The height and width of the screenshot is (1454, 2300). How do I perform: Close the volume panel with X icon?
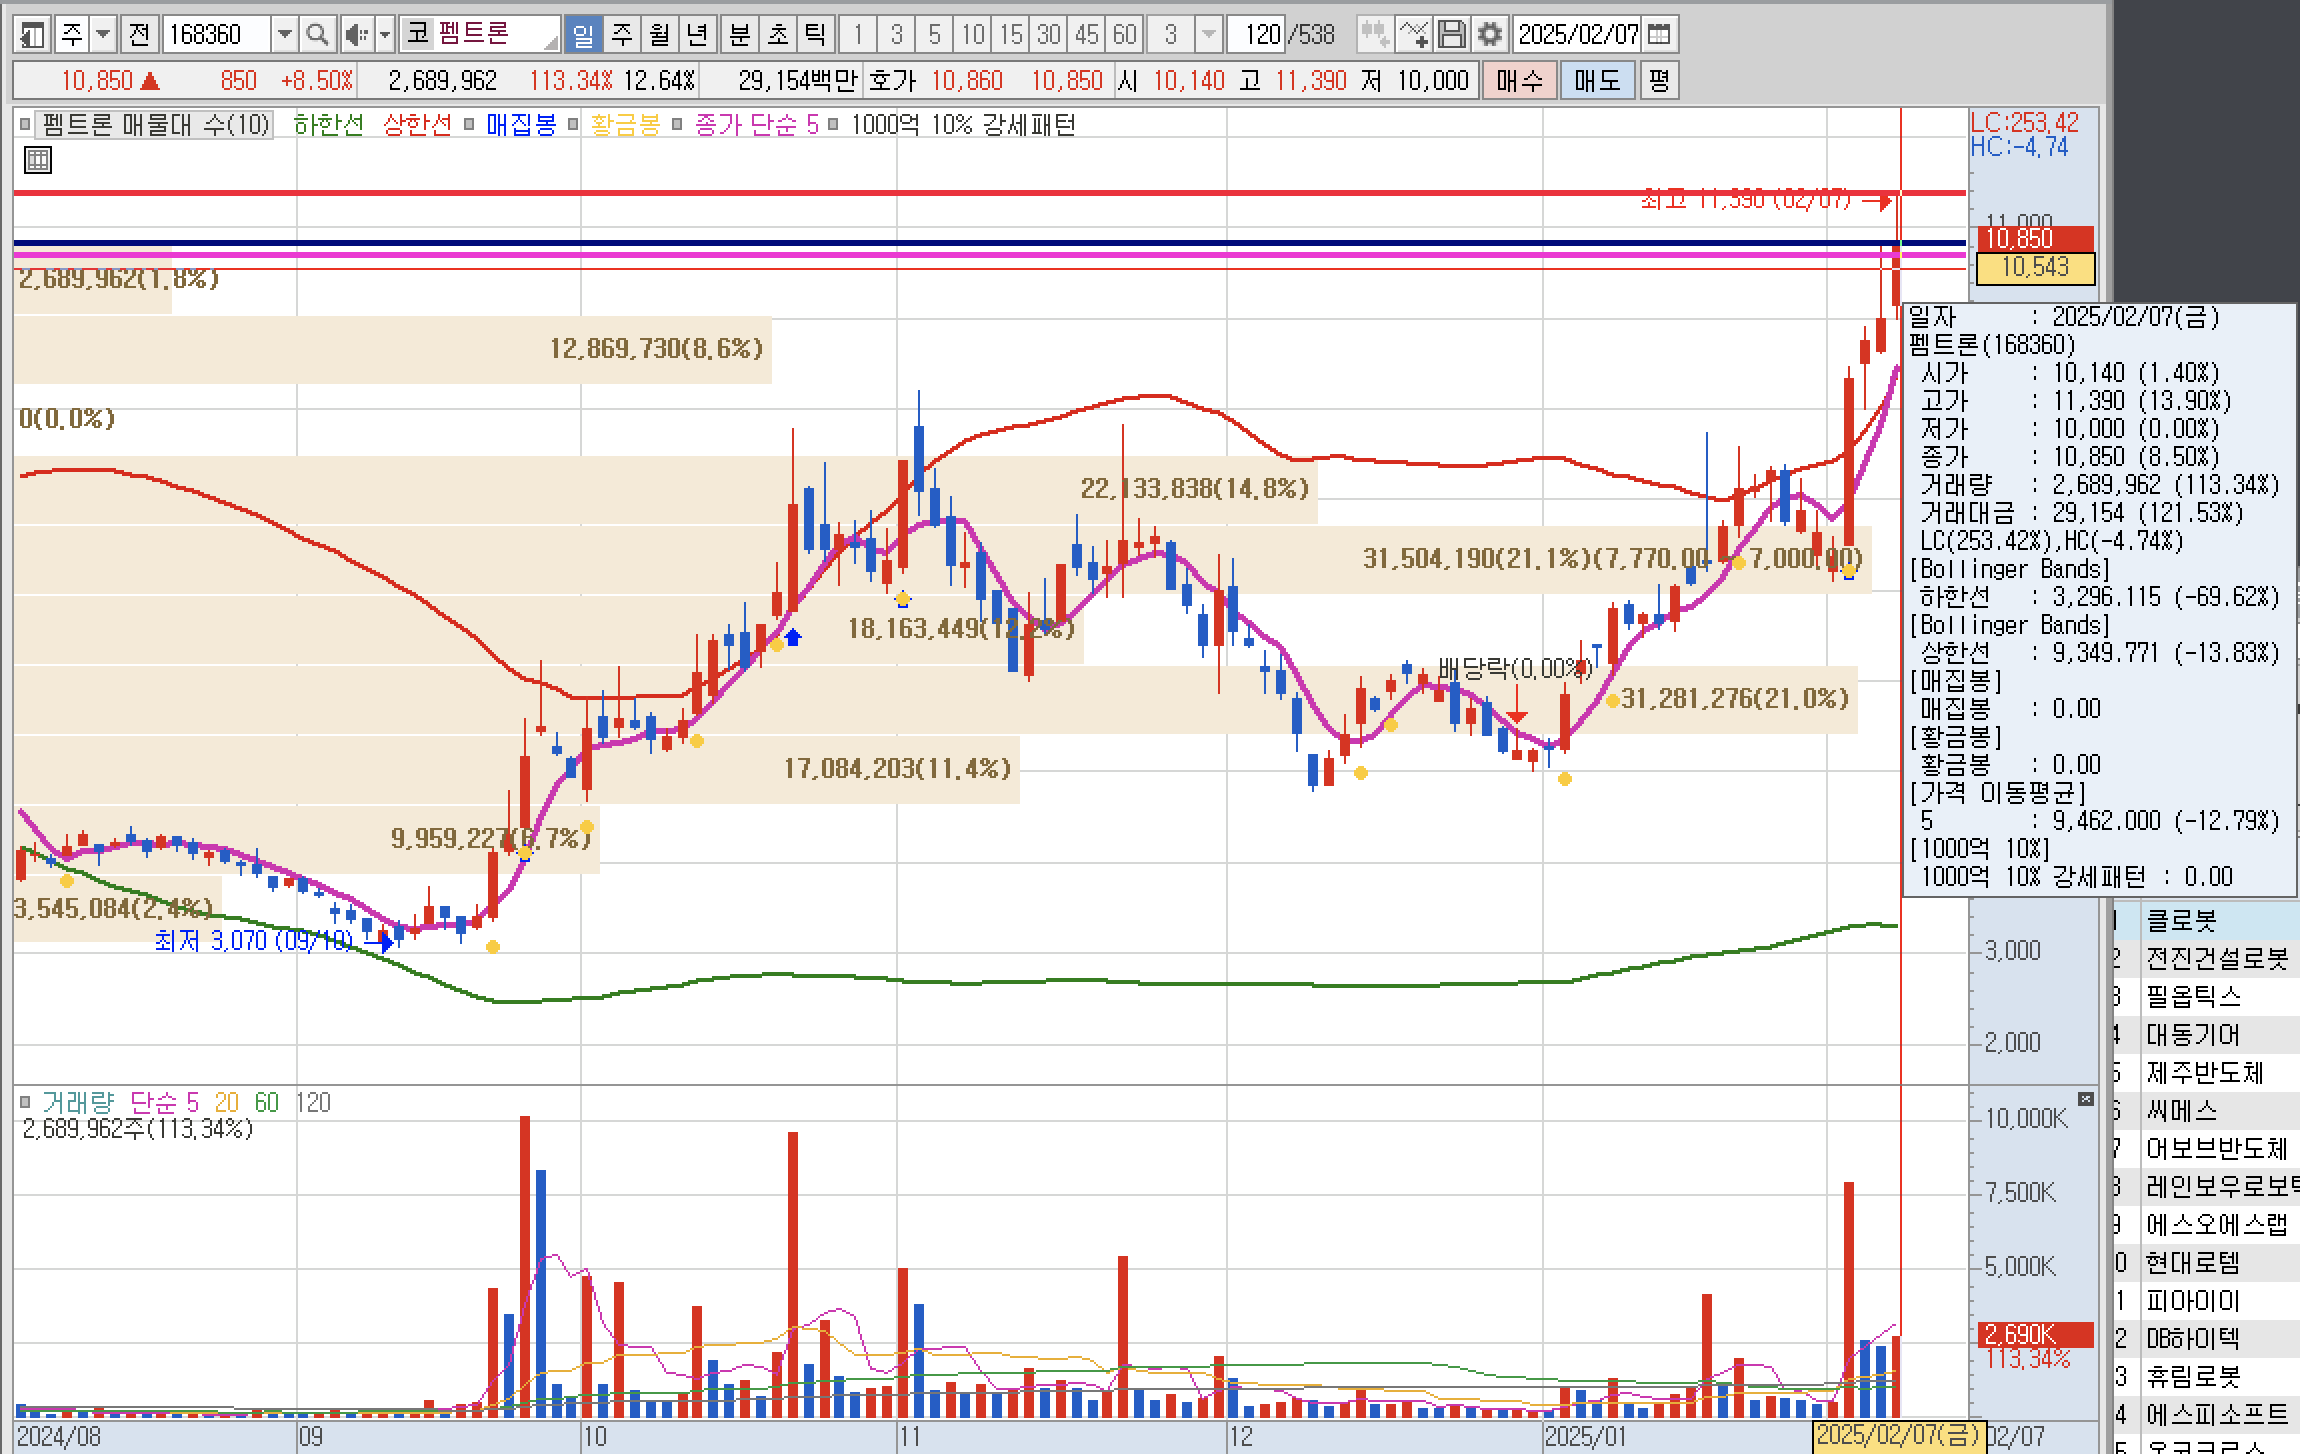pyautogui.click(x=2085, y=1099)
